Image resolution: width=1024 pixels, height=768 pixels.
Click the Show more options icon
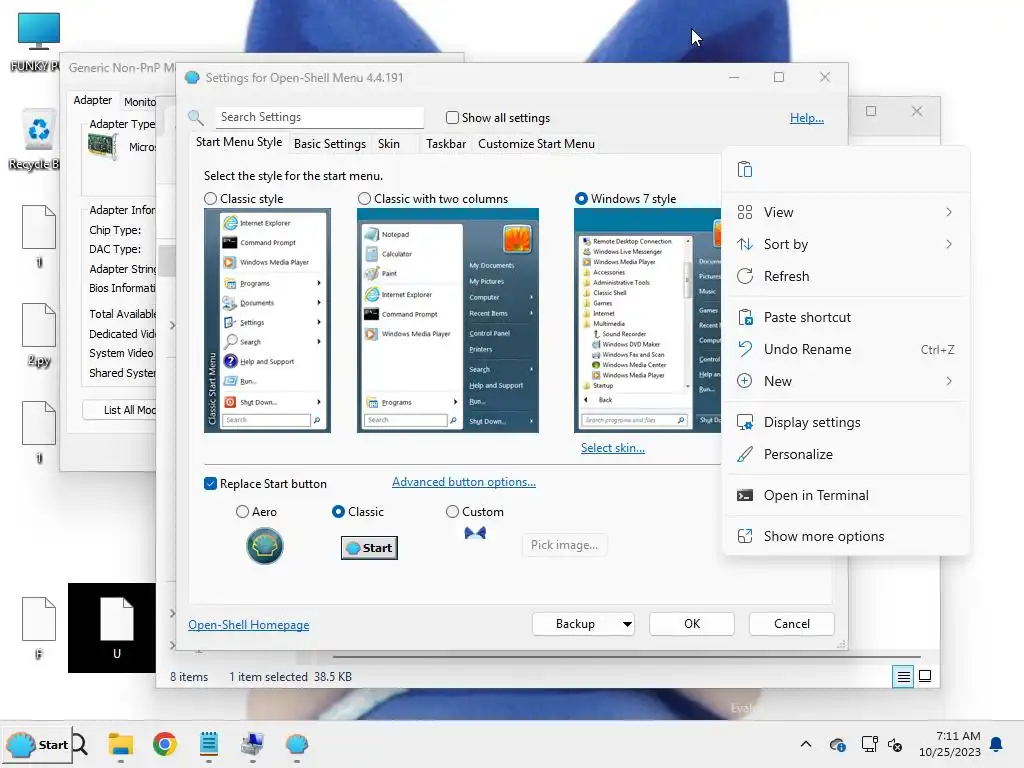coord(744,536)
